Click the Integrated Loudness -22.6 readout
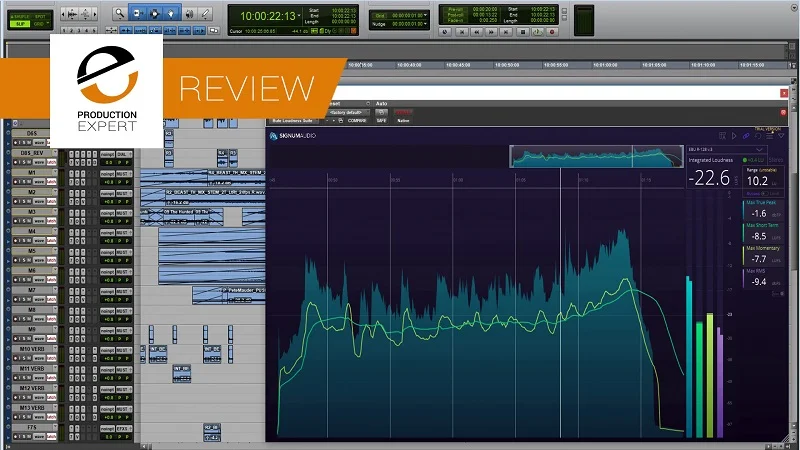 pos(709,178)
